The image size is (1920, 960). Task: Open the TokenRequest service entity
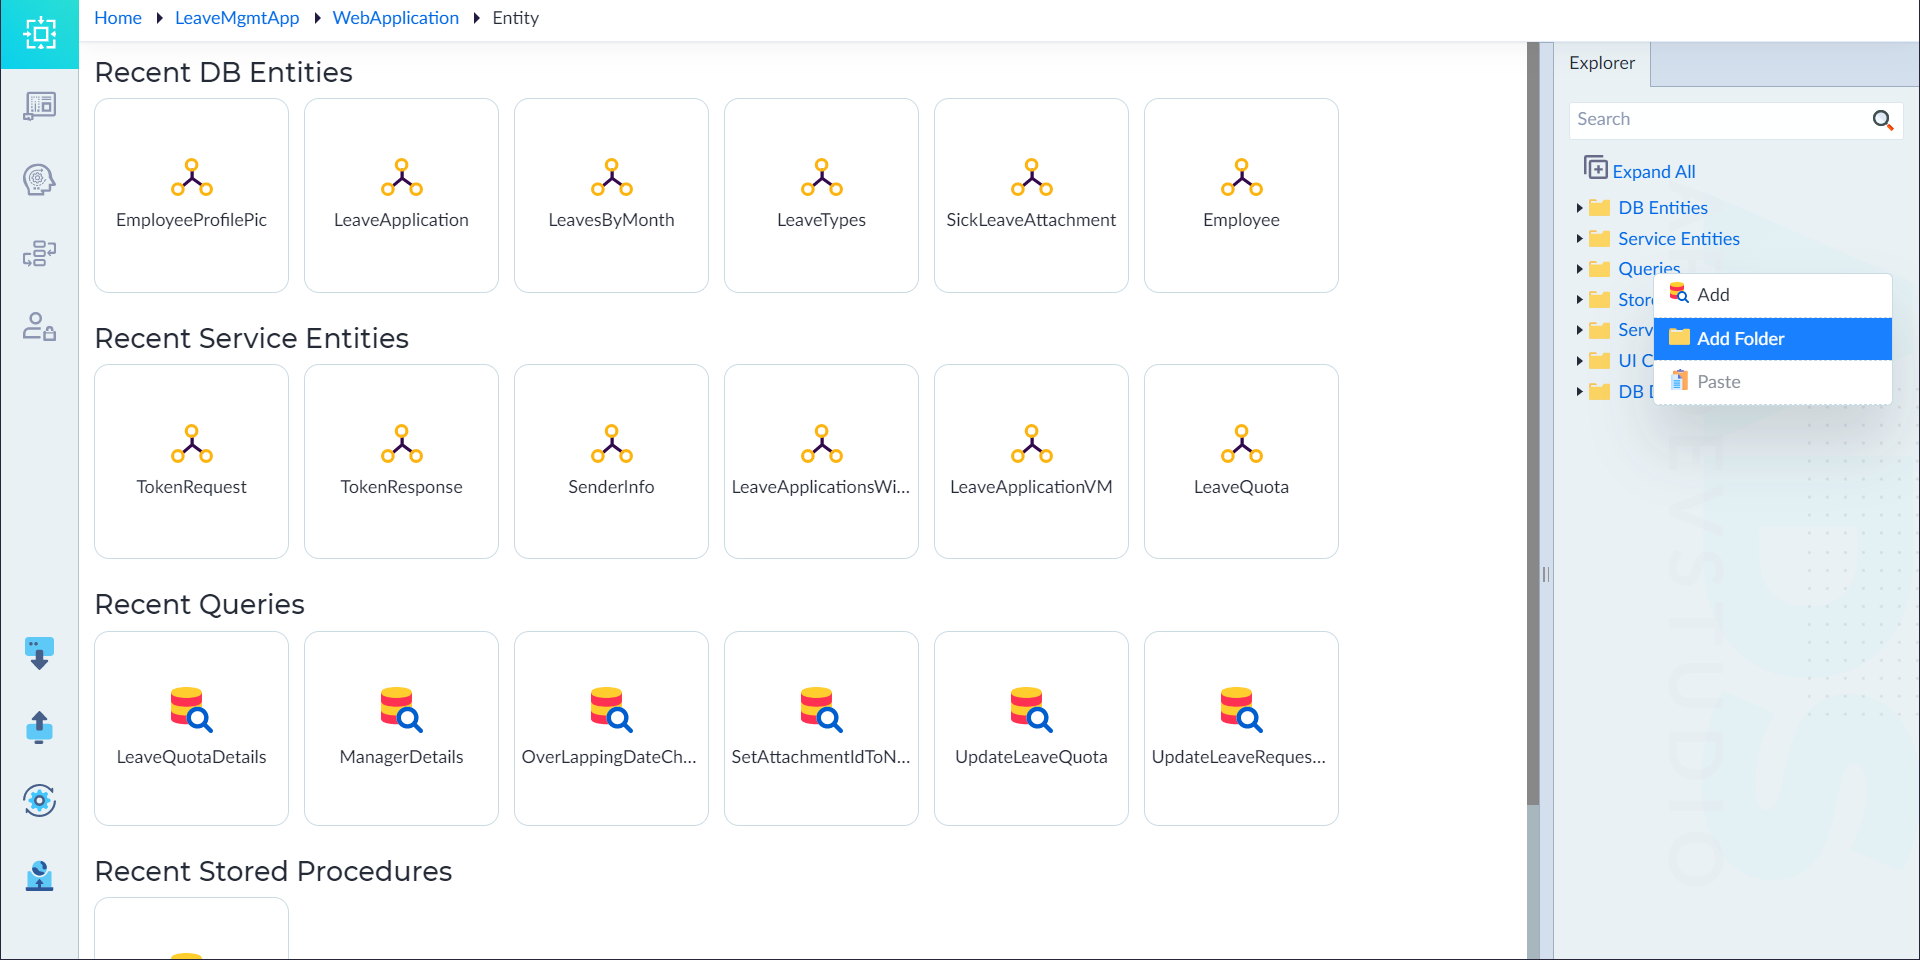[x=191, y=461]
